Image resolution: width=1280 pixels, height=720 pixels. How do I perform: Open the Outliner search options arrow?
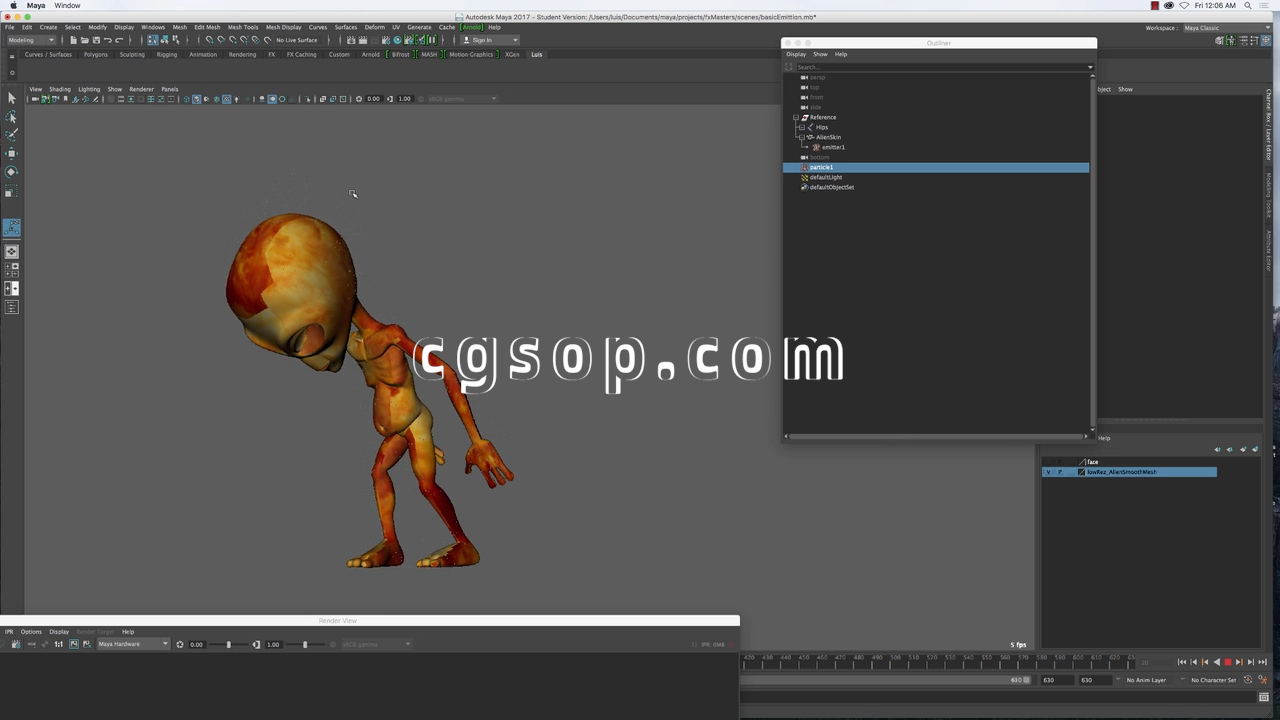[x=1090, y=67]
